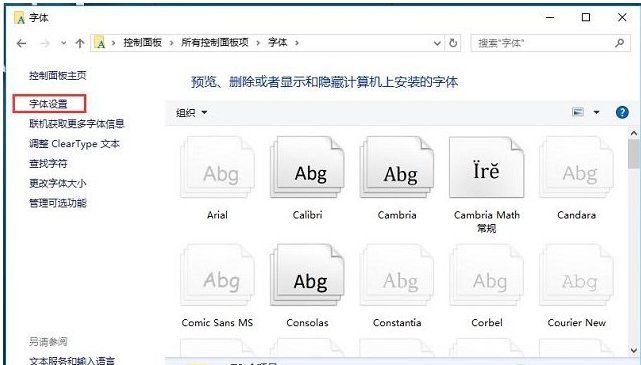The image size is (641, 365).
Task: Expand the chevron after 字体 breadcrumb
Action: tap(297, 43)
